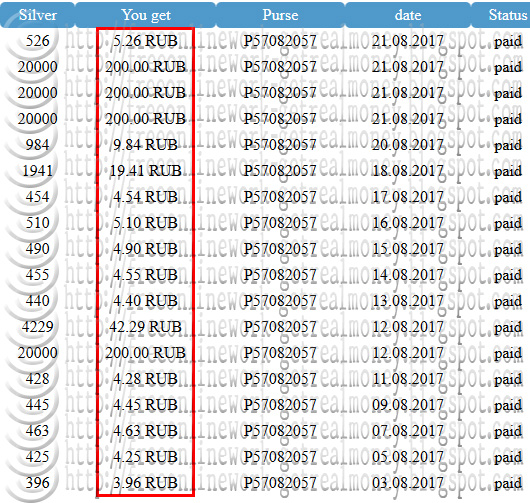
Task: Select the date 16.08.2017
Action: 408,223
